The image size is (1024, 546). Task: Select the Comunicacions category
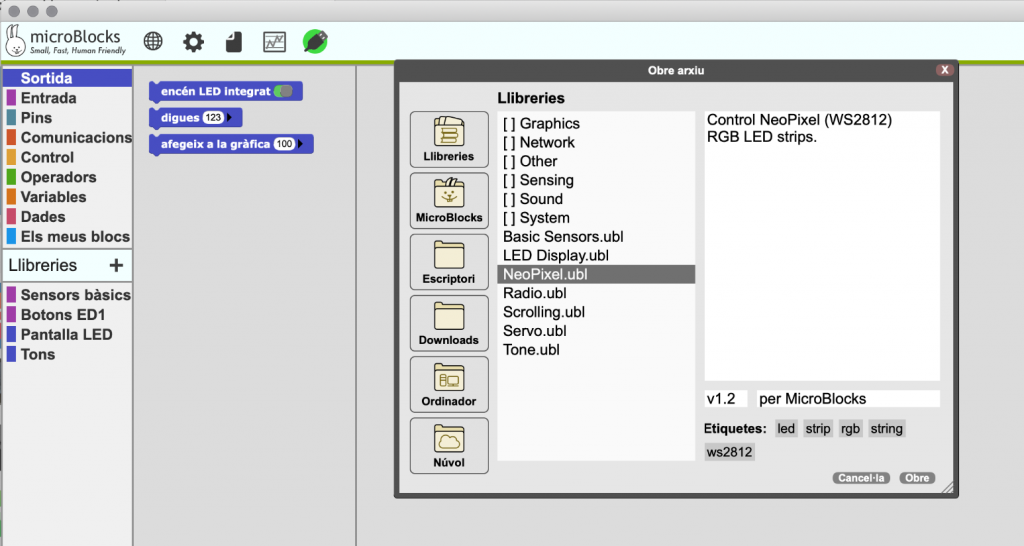click(x=67, y=137)
